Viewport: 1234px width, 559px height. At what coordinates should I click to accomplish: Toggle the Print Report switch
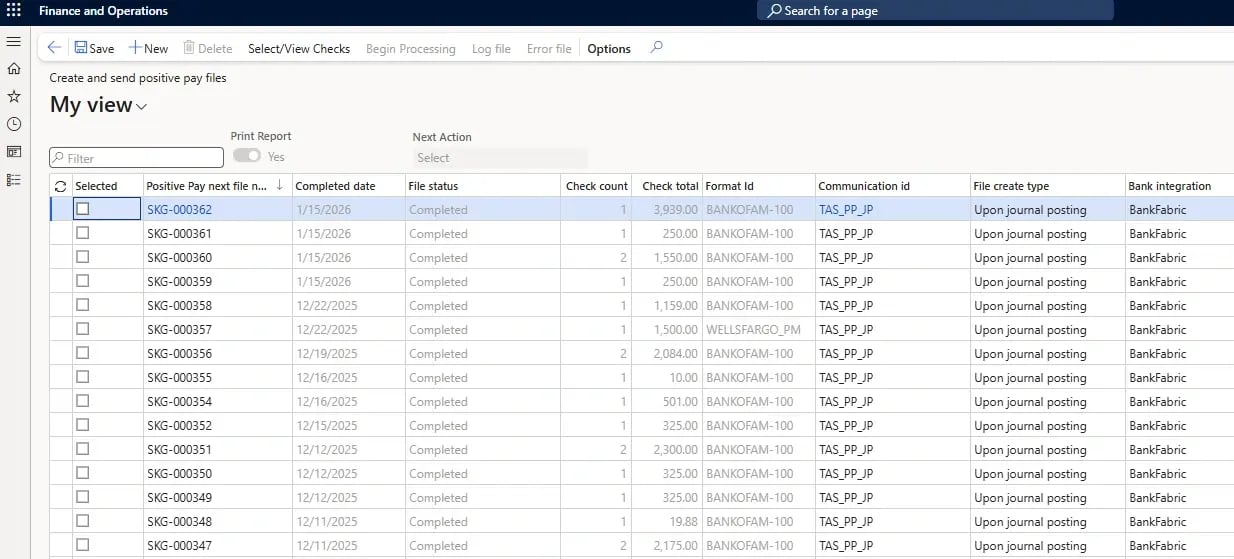pos(247,156)
